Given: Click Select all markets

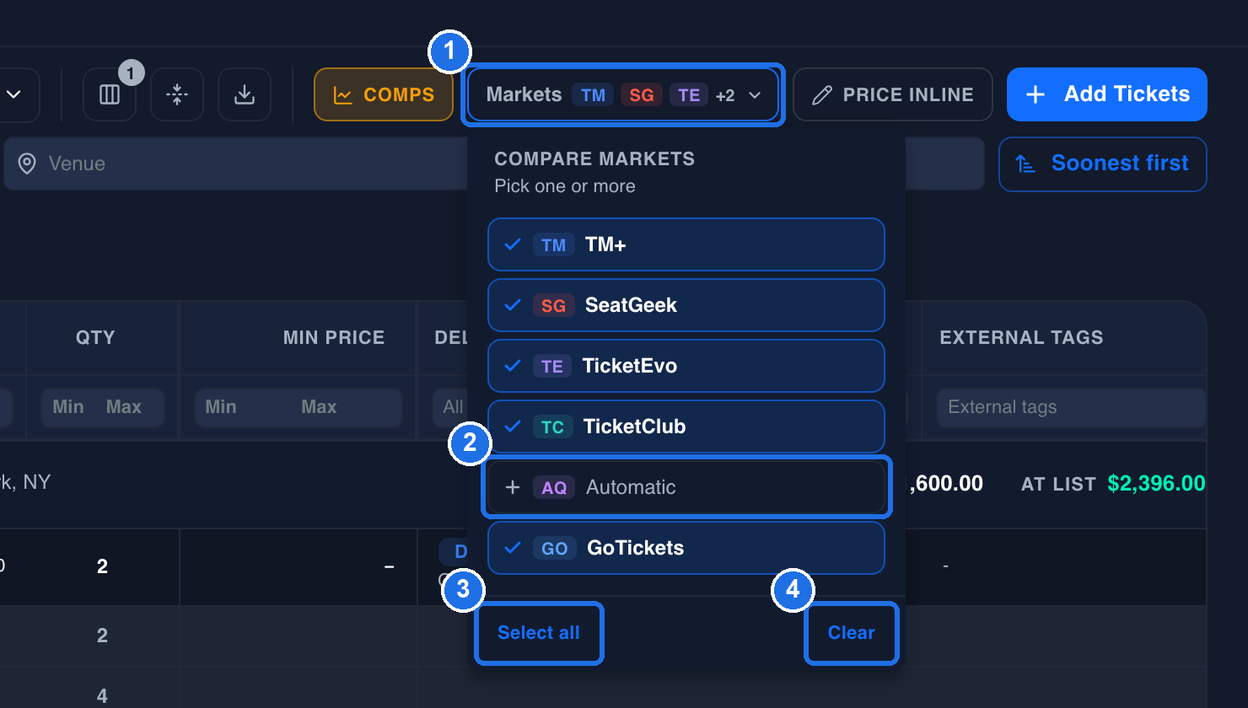Looking at the screenshot, I should pos(539,633).
